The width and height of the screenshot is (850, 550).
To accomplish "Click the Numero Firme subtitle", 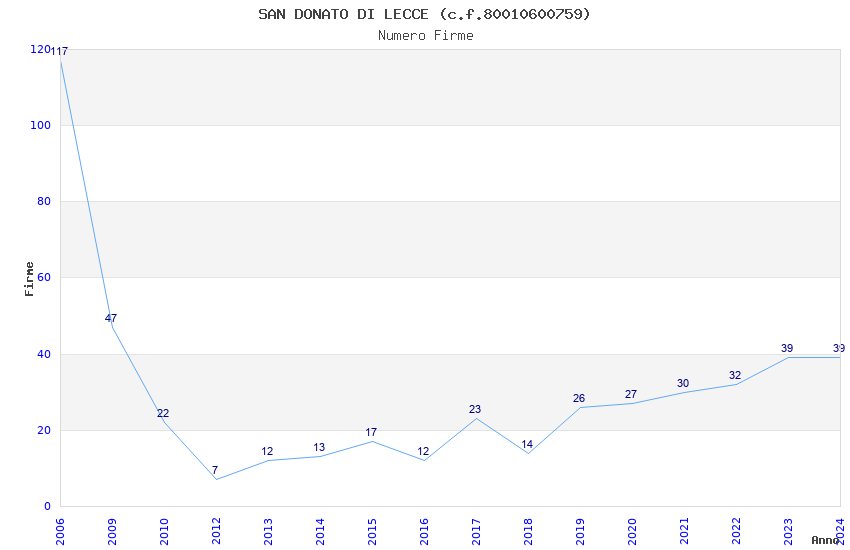I will [426, 36].
